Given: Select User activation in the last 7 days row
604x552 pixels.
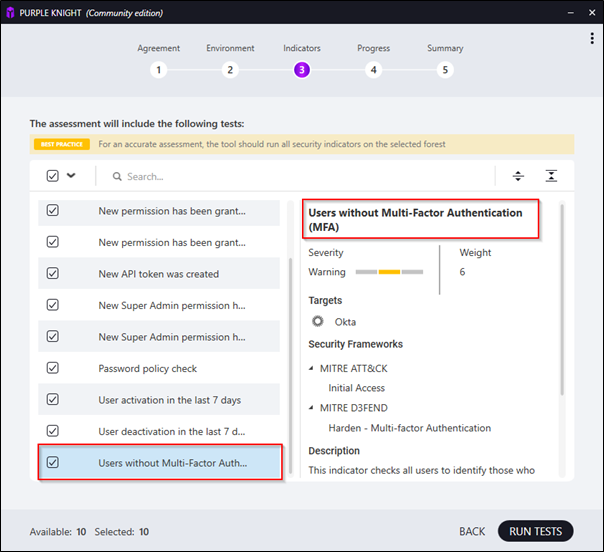Looking at the screenshot, I should [159, 399].
